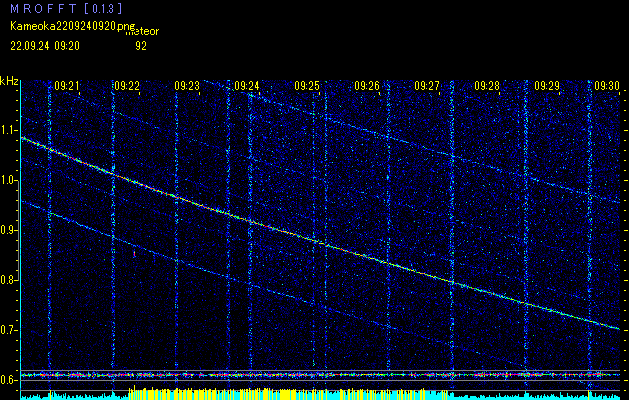Click the 09:29 time axis label
629x400 pixels.
(547, 86)
